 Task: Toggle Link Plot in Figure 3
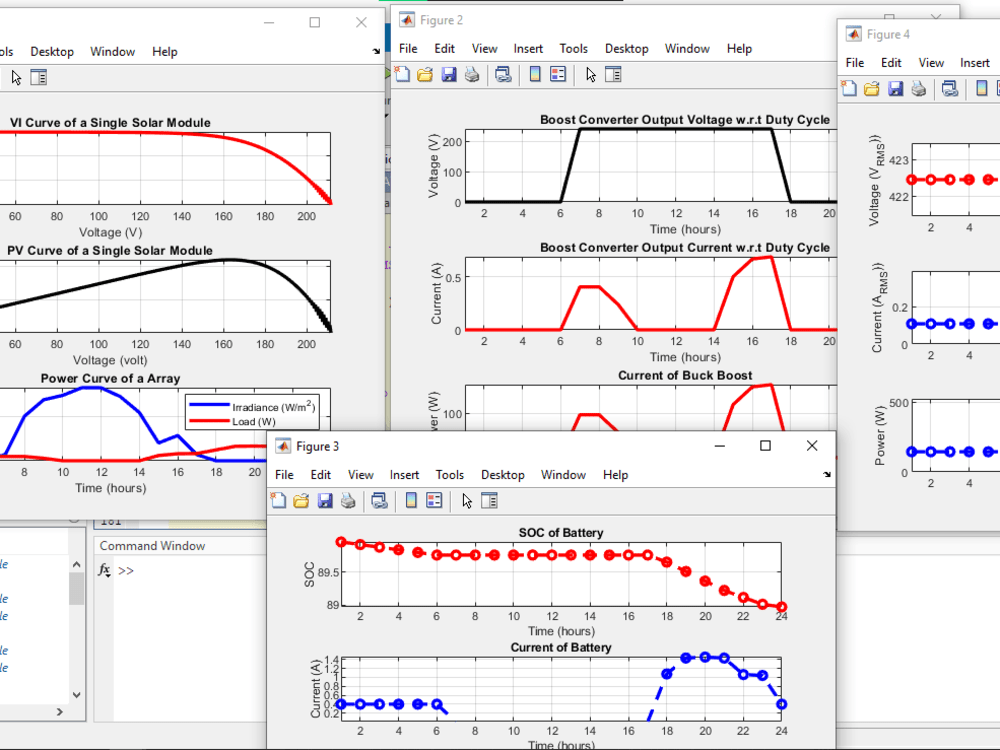pyautogui.click(x=379, y=500)
